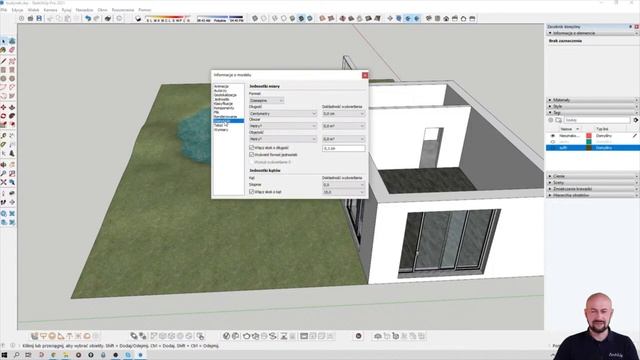
Task: Expand the Materiały tray panel
Action: (x=592, y=100)
